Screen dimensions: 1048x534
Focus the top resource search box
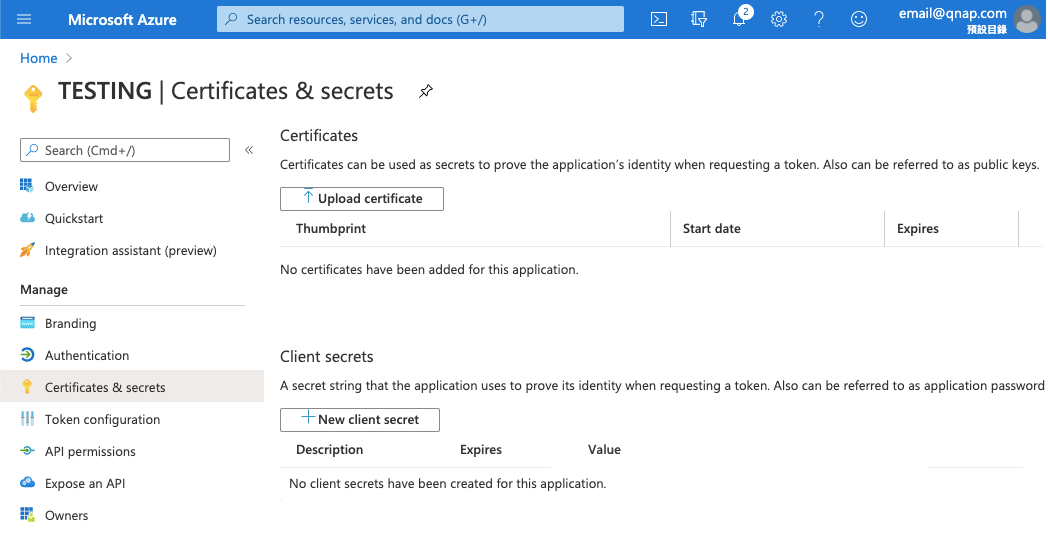(420, 19)
